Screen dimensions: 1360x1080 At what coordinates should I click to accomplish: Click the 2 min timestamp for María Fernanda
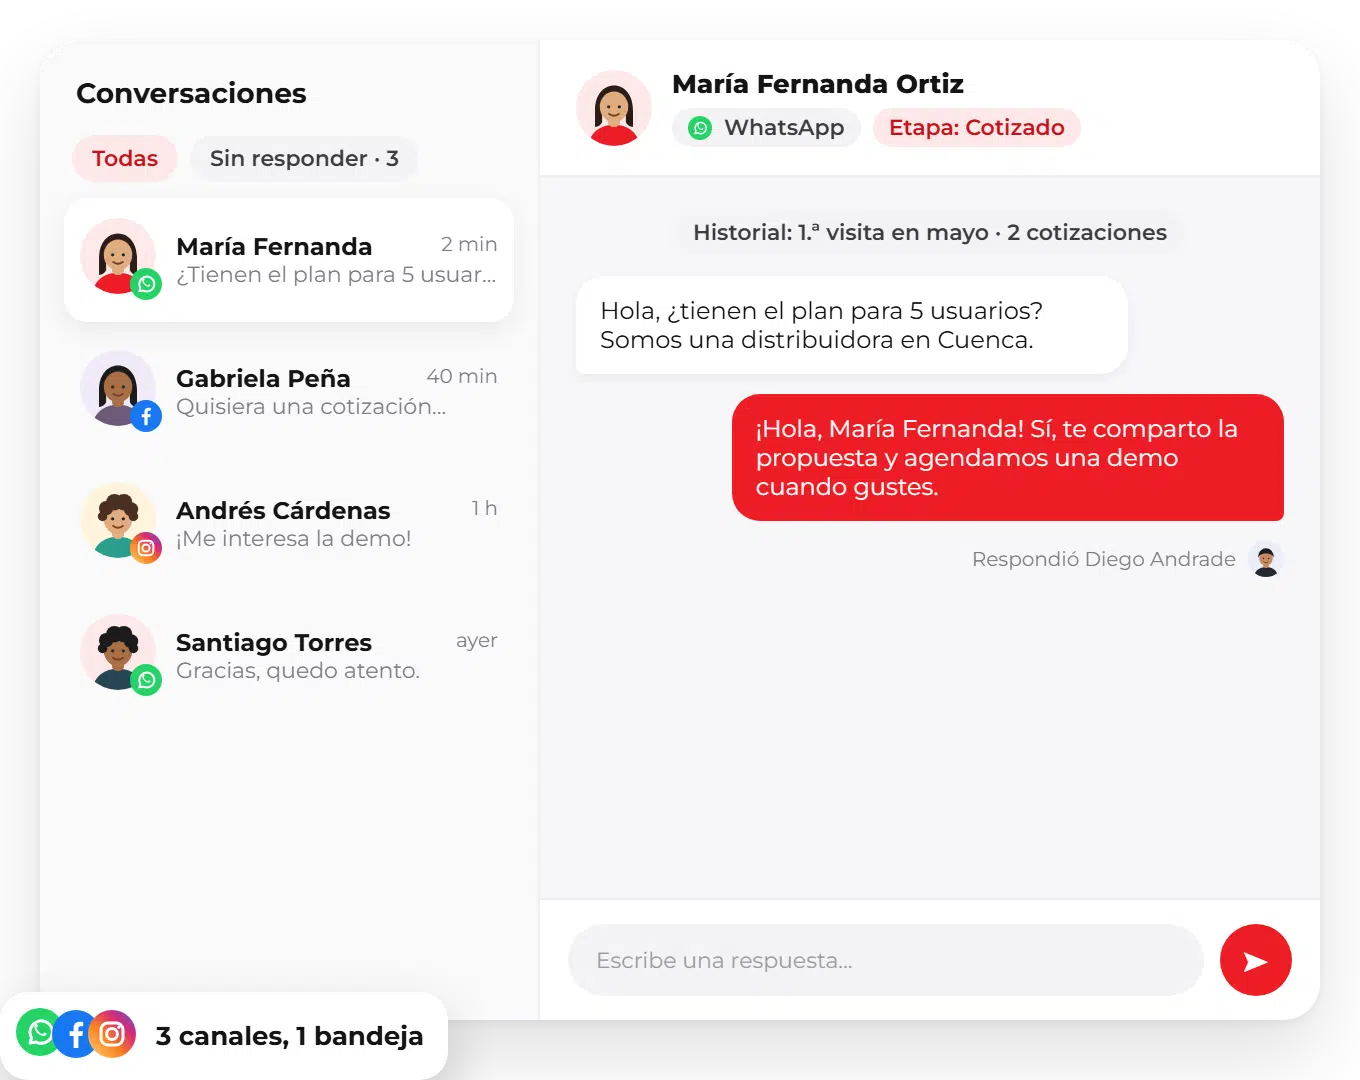469,244
